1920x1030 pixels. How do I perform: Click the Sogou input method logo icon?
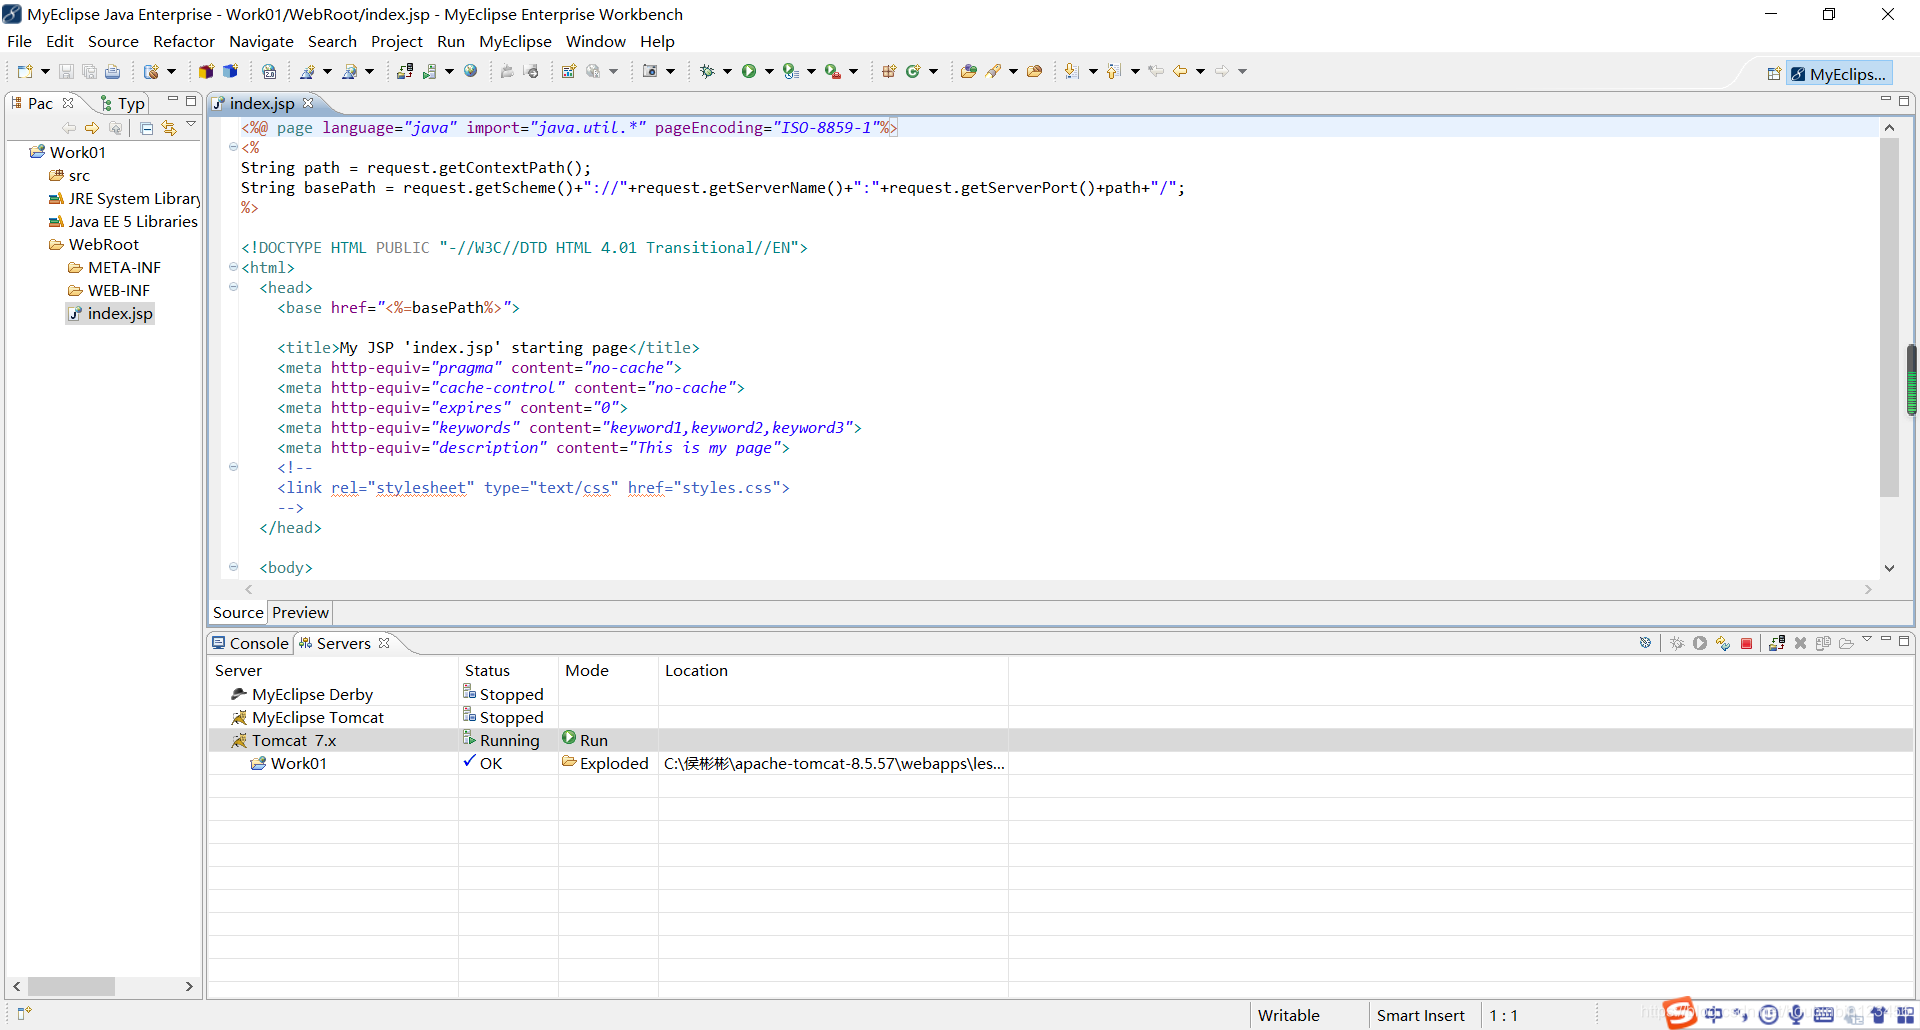click(x=1680, y=1013)
